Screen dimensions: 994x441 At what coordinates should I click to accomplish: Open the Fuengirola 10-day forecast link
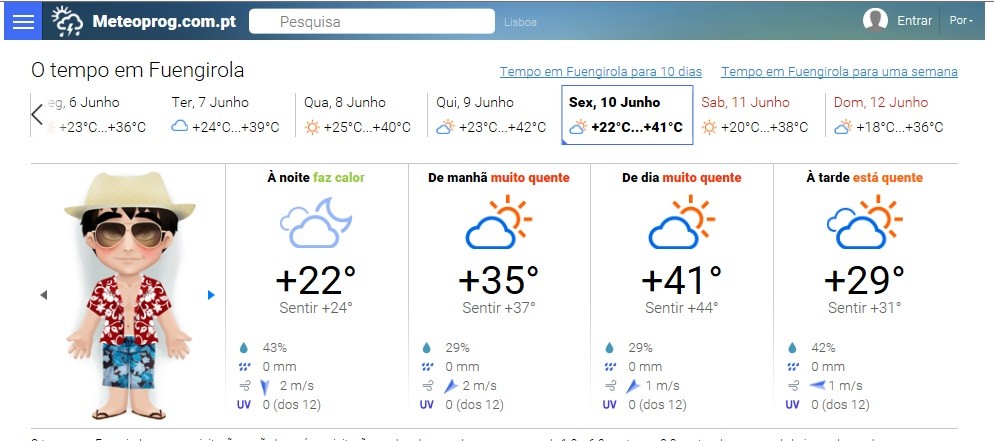(600, 72)
